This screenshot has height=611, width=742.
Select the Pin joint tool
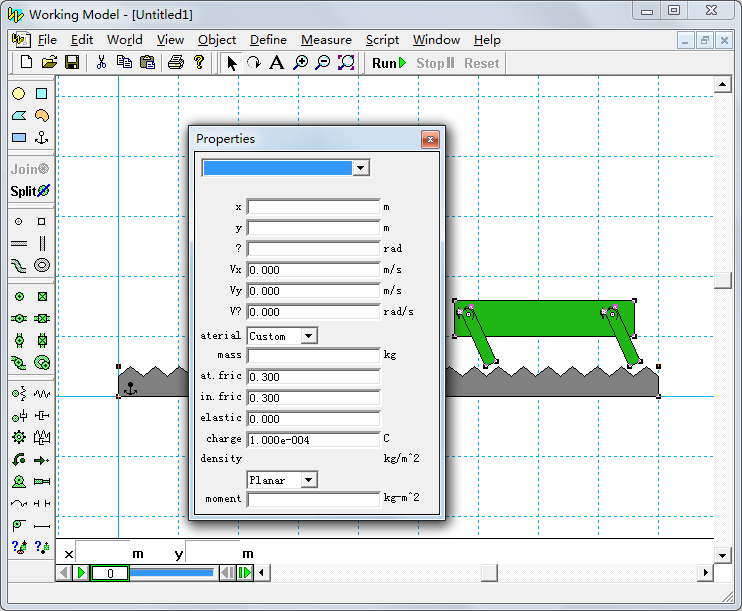(x=19, y=297)
